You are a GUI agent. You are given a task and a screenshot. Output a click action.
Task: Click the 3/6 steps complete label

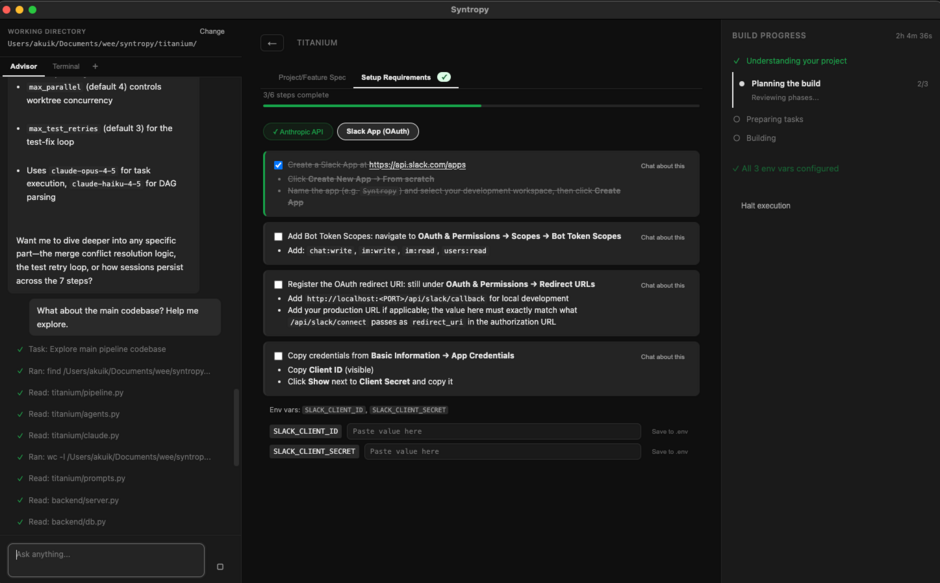pos(296,95)
